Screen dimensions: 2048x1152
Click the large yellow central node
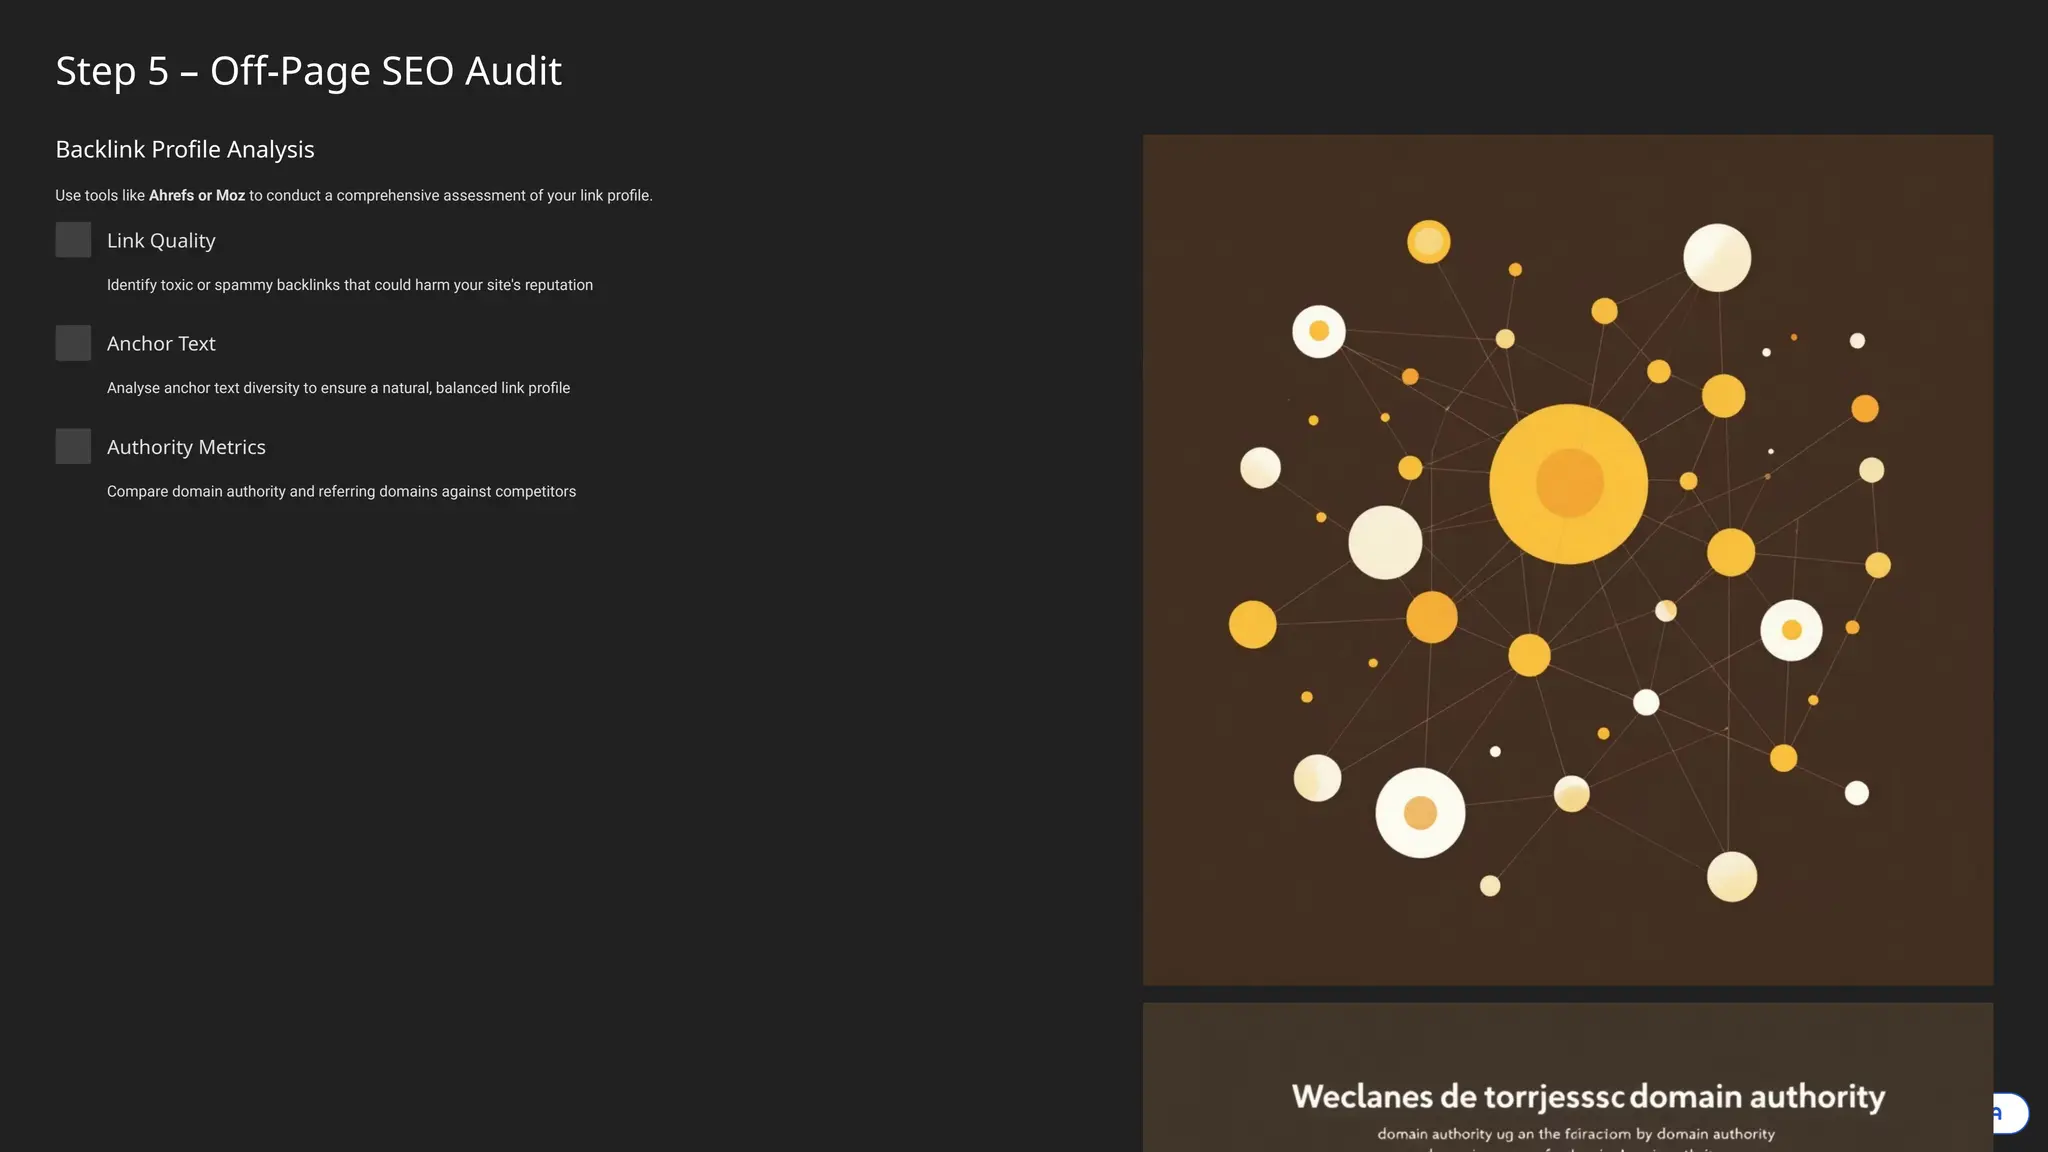click(1568, 484)
